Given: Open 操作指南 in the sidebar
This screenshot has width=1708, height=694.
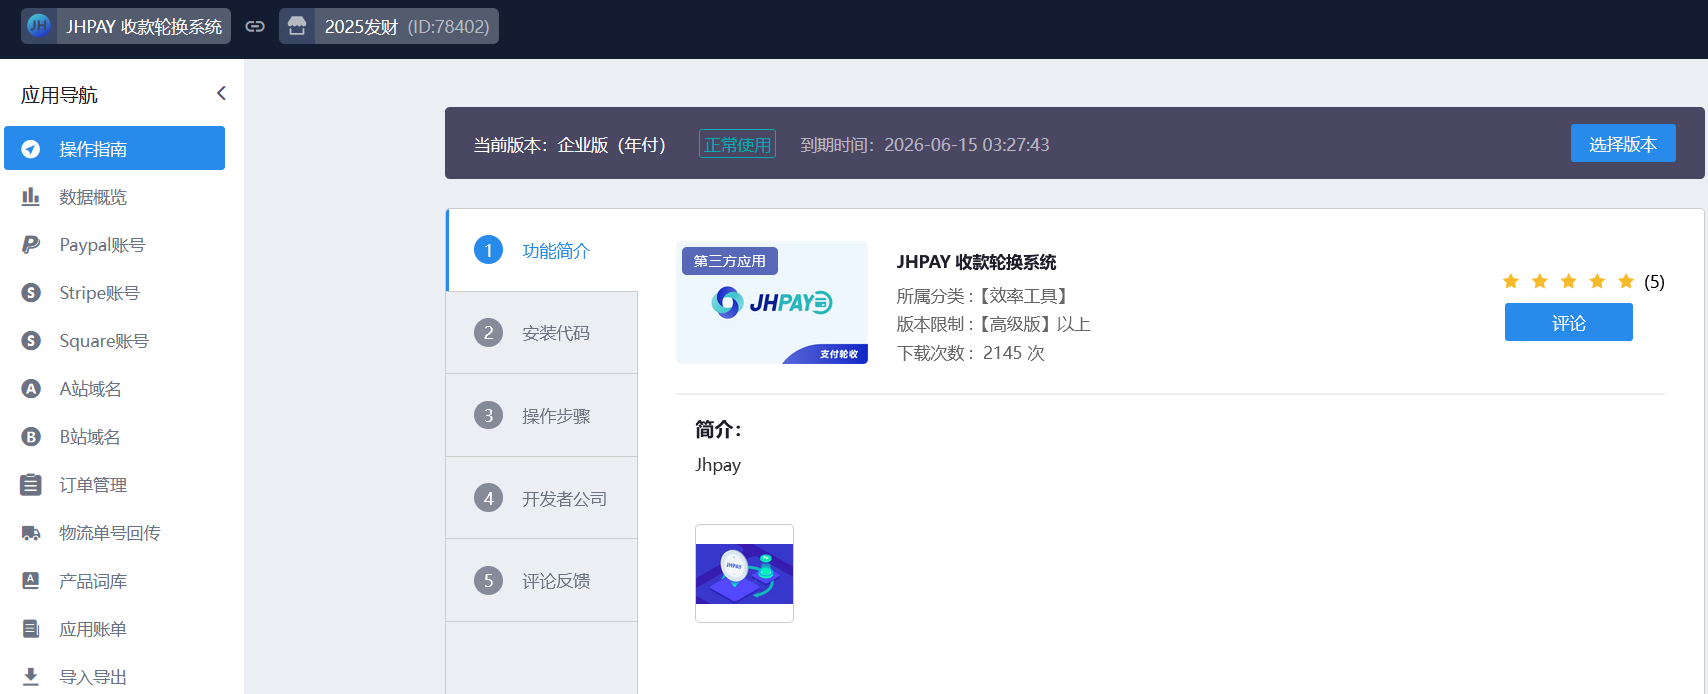Looking at the screenshot, I should tap(114, 148).
